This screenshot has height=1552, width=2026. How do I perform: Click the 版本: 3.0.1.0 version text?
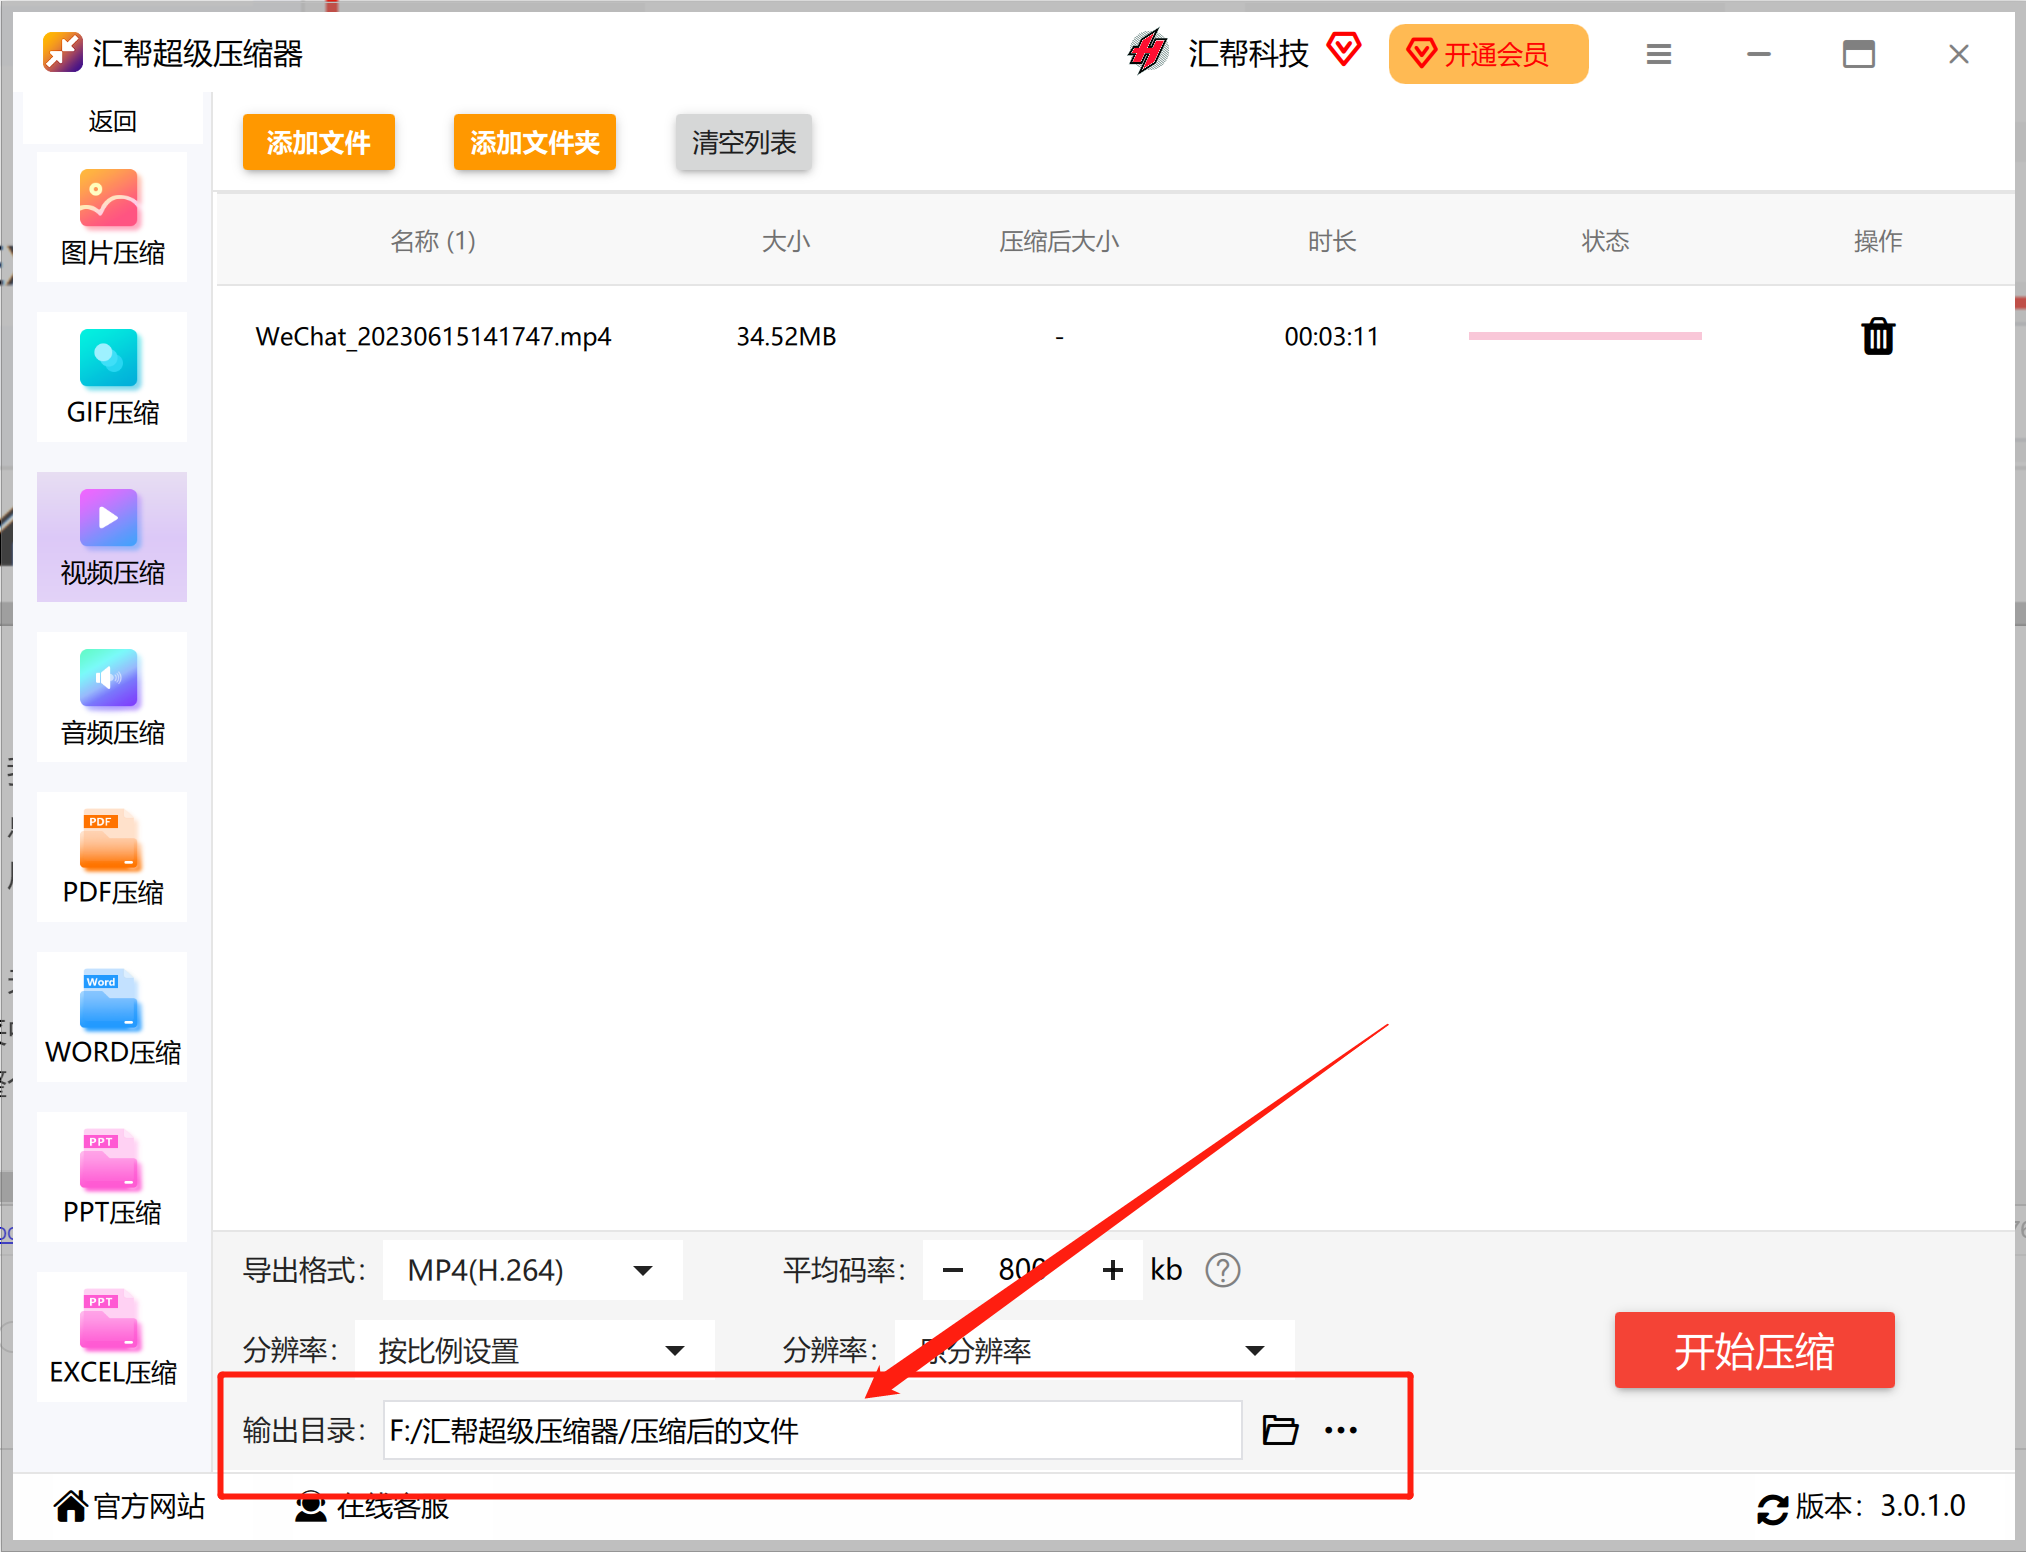pyautogui.click(x=1881, y=1506)
